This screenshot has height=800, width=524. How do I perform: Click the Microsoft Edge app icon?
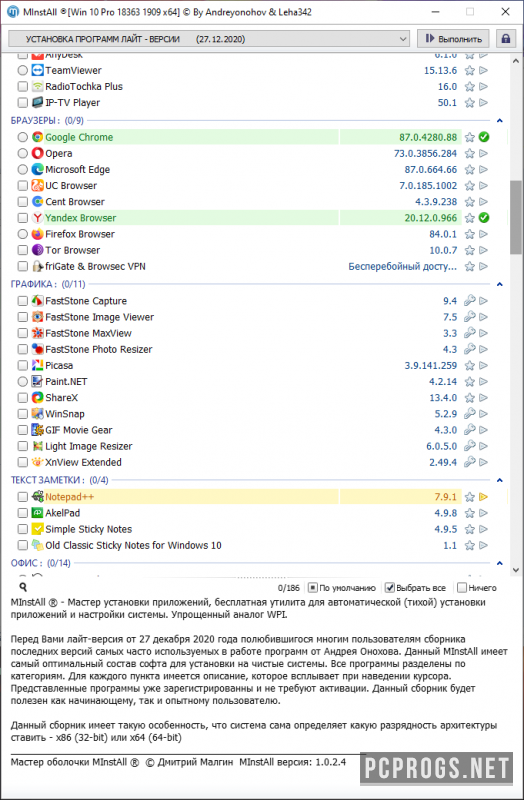[x=37, y=169]
